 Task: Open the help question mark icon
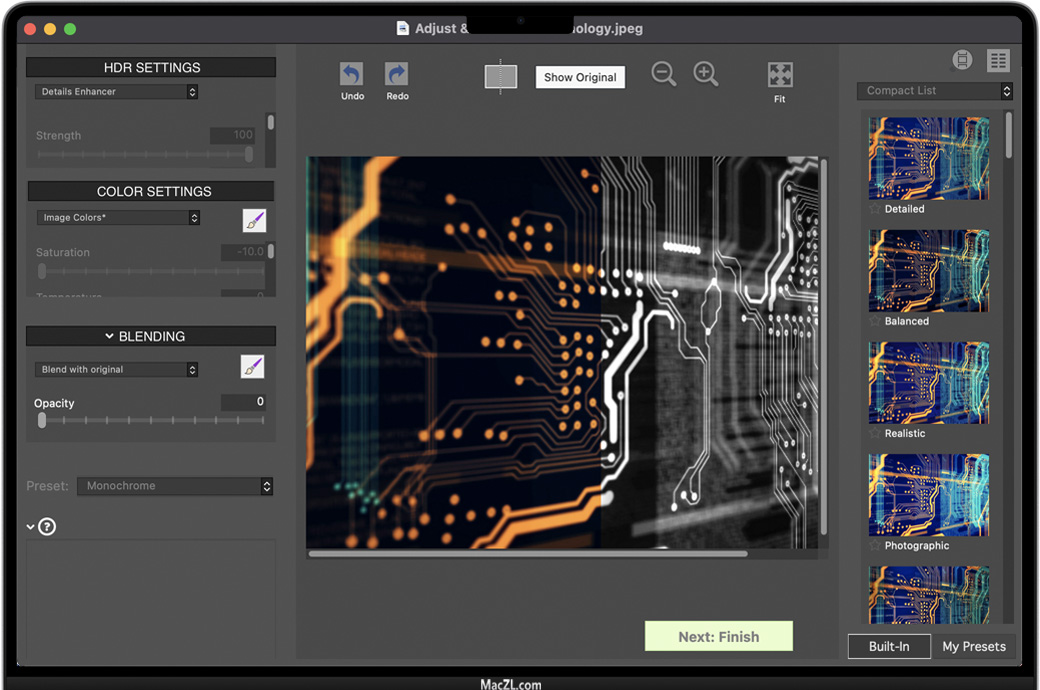pyautogui.click(x=47, y=527)
